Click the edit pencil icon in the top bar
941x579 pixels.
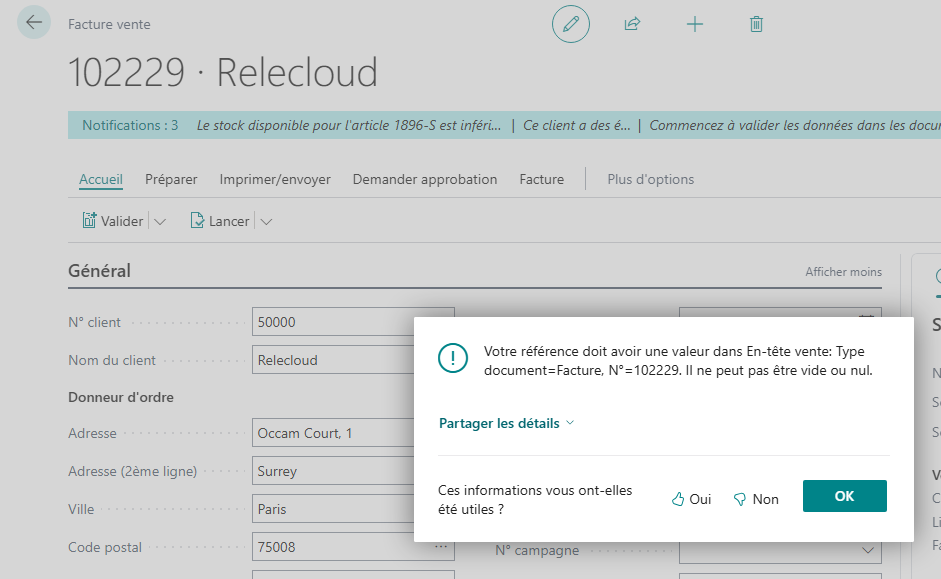point(570,24)
